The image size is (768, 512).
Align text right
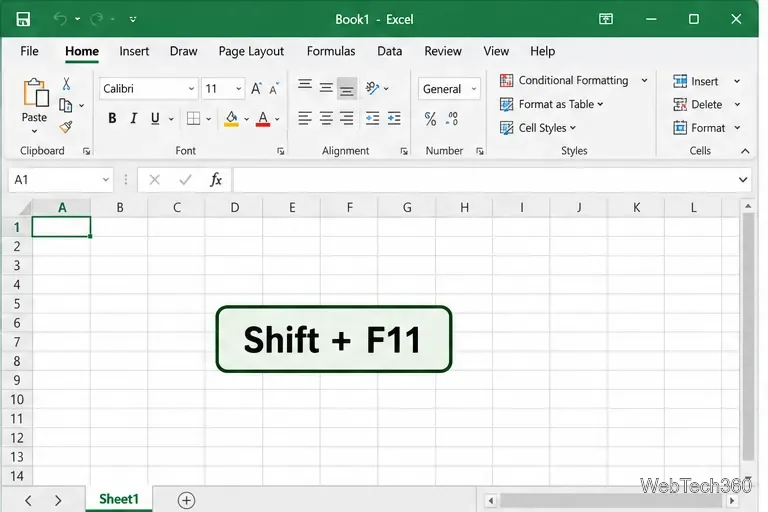(347, 118)
